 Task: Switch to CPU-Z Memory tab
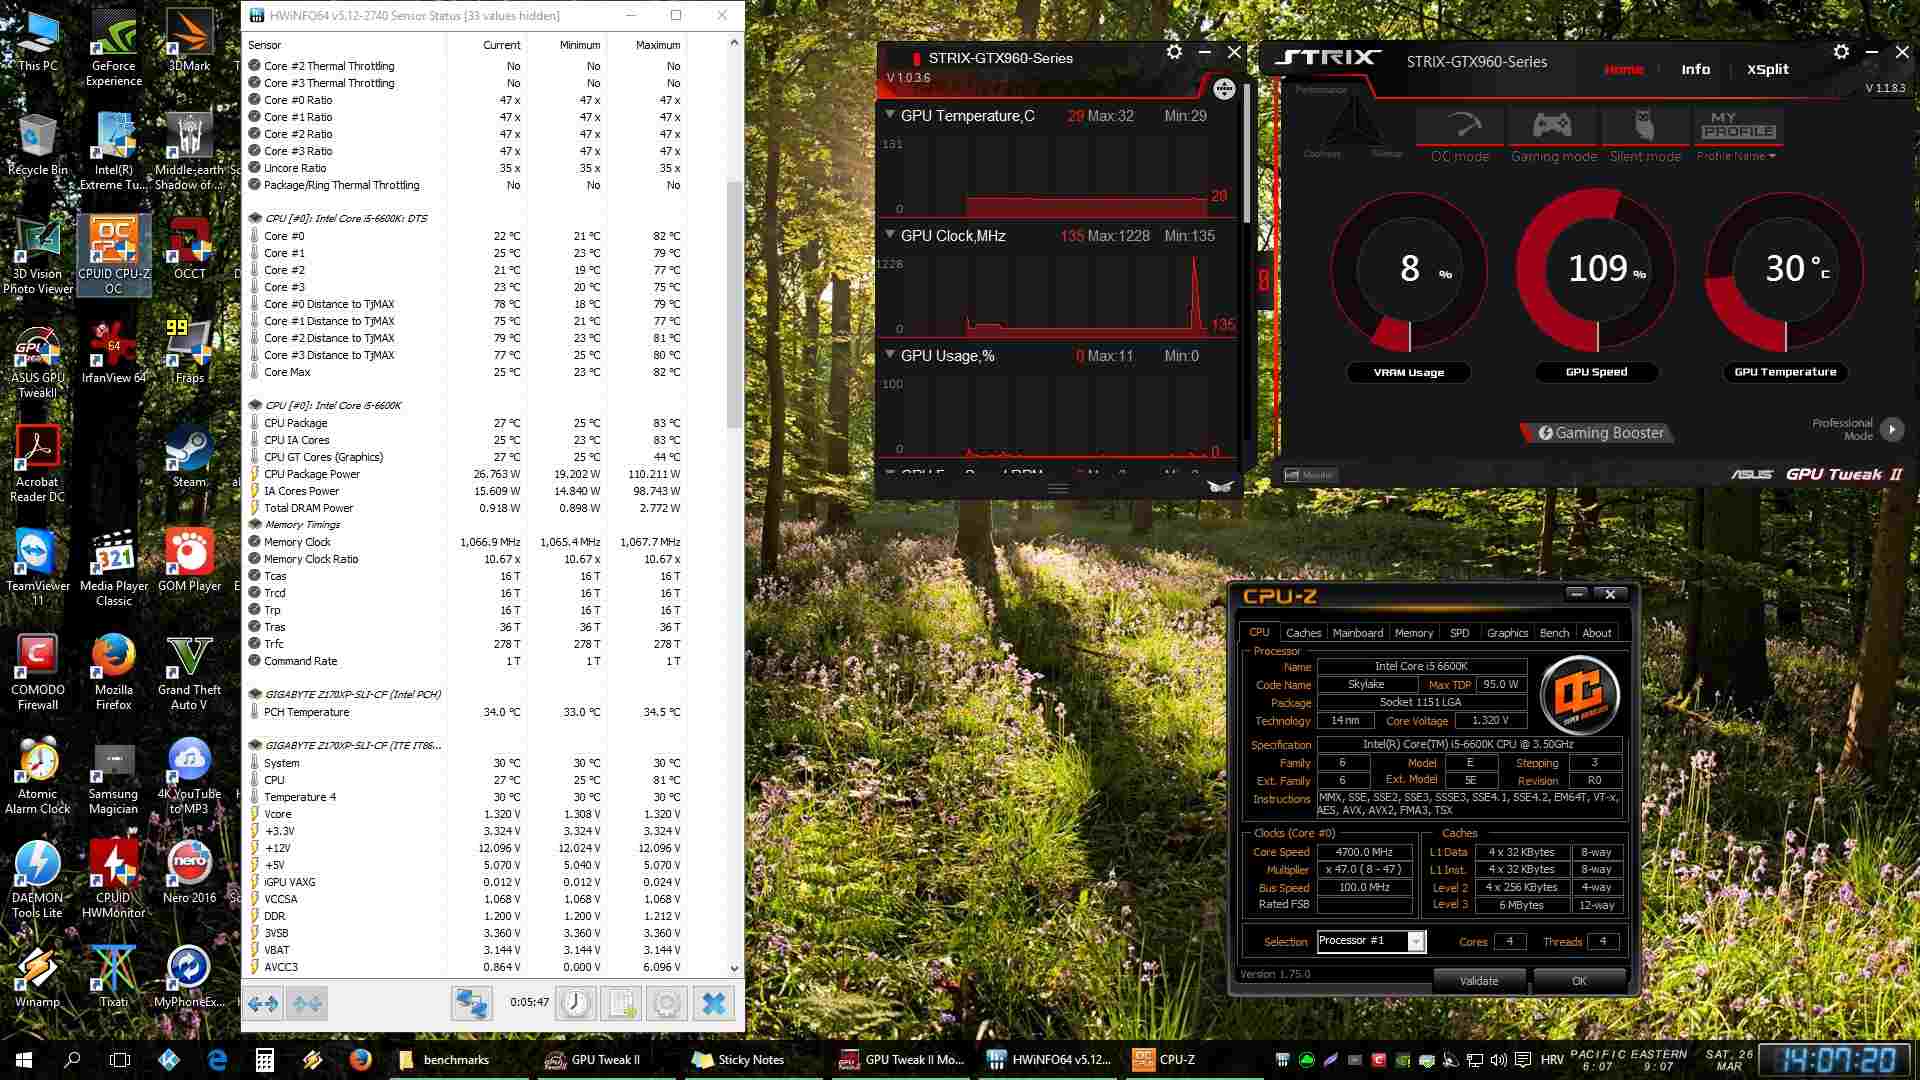(1413, 633)
